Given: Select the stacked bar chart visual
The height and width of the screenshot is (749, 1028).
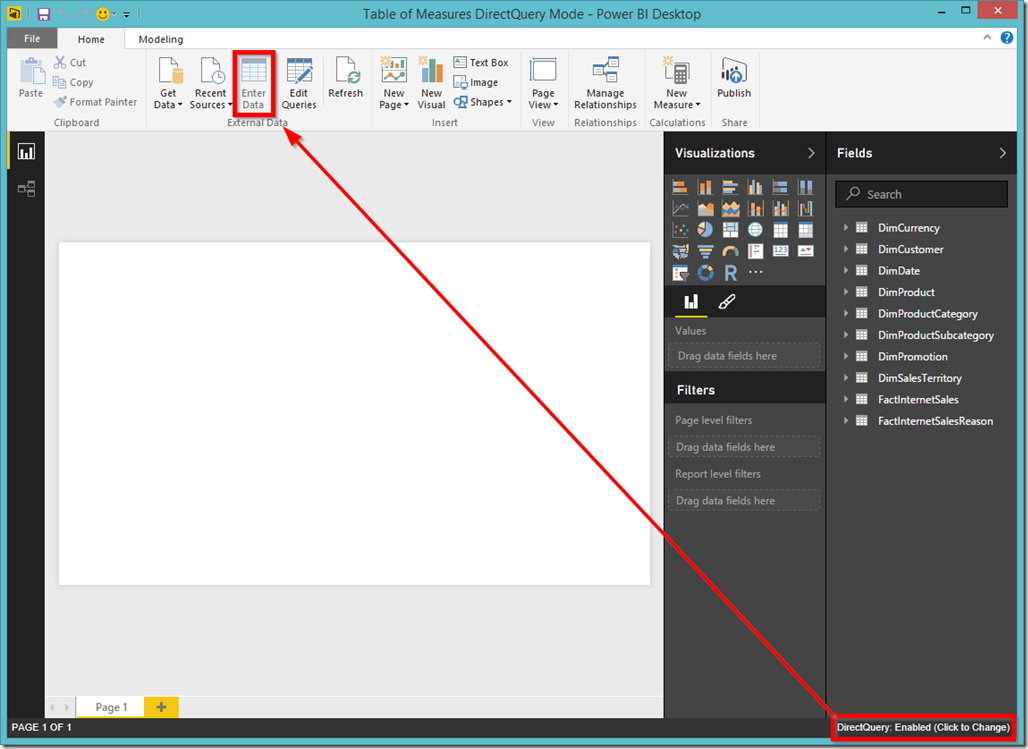Looking at the screenshot, I should [680, 188].
